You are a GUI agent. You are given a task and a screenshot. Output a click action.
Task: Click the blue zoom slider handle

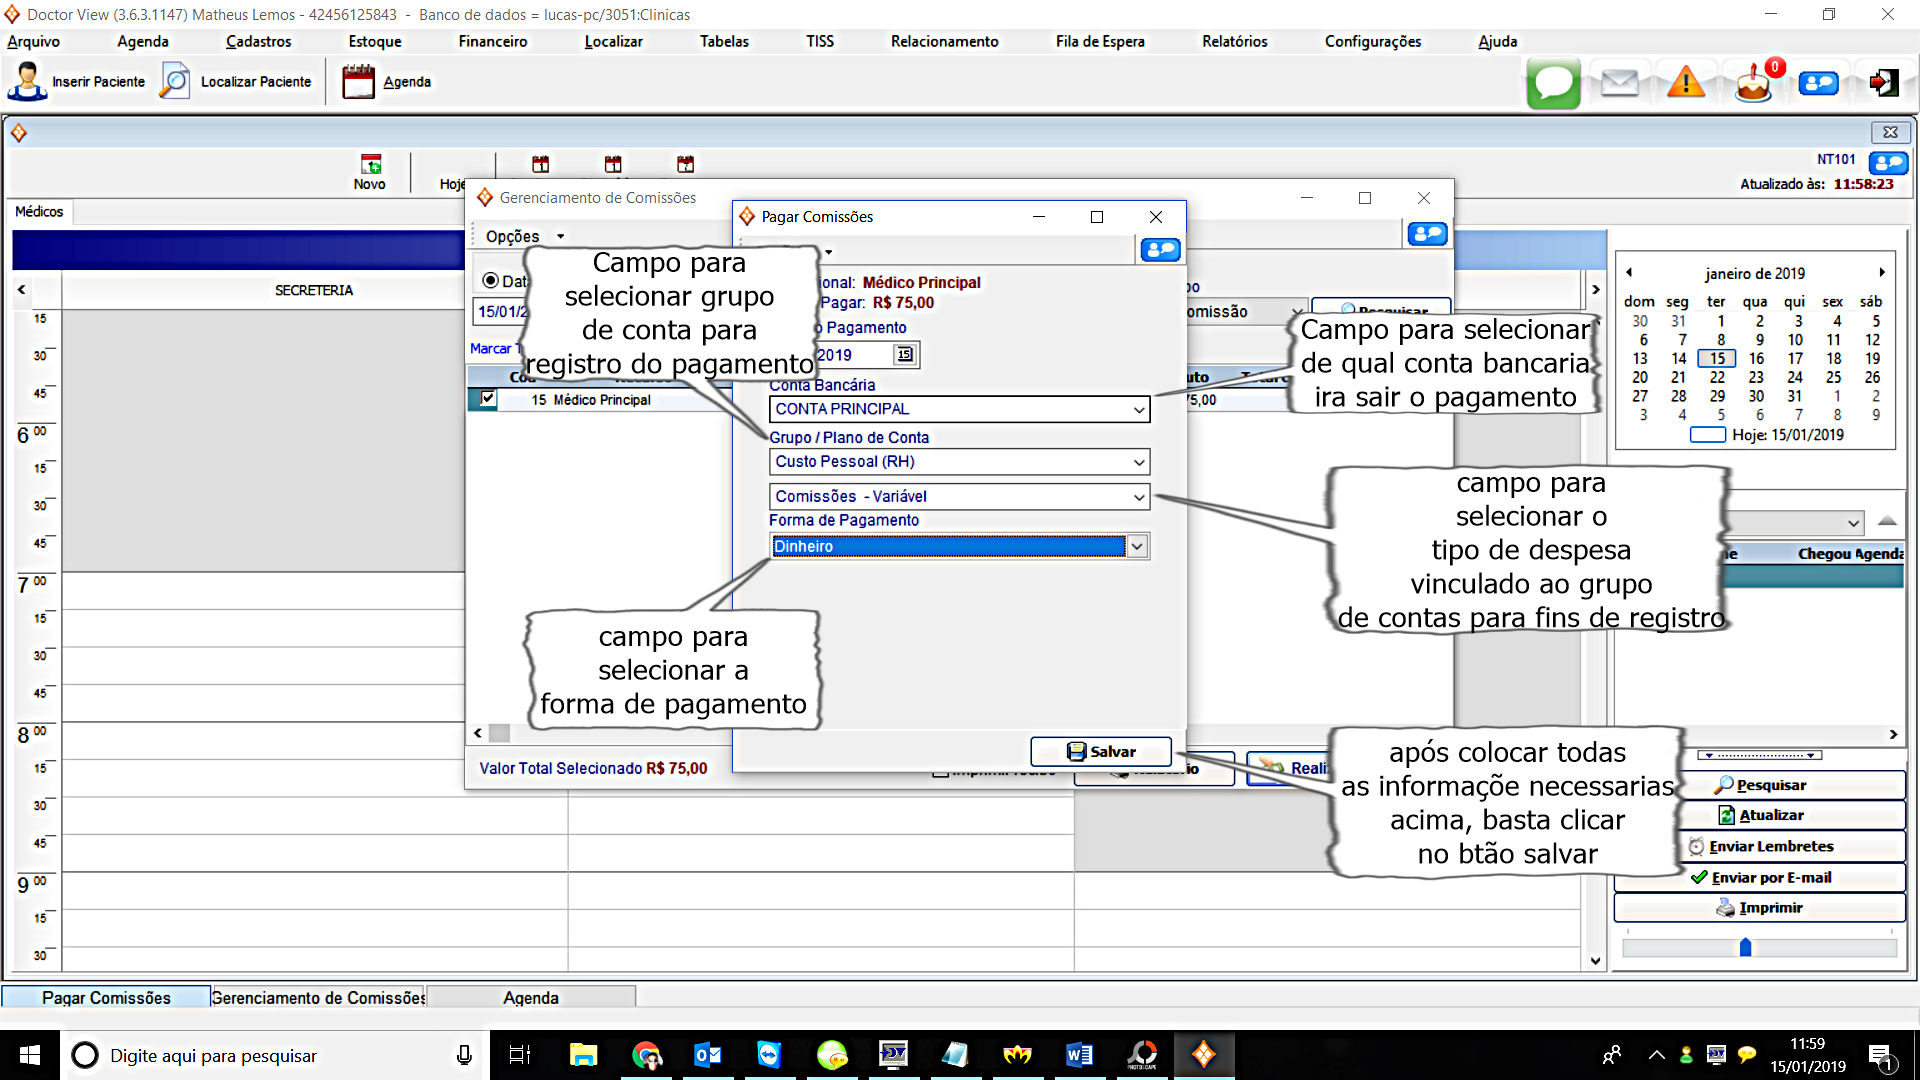coord(1745,947)
